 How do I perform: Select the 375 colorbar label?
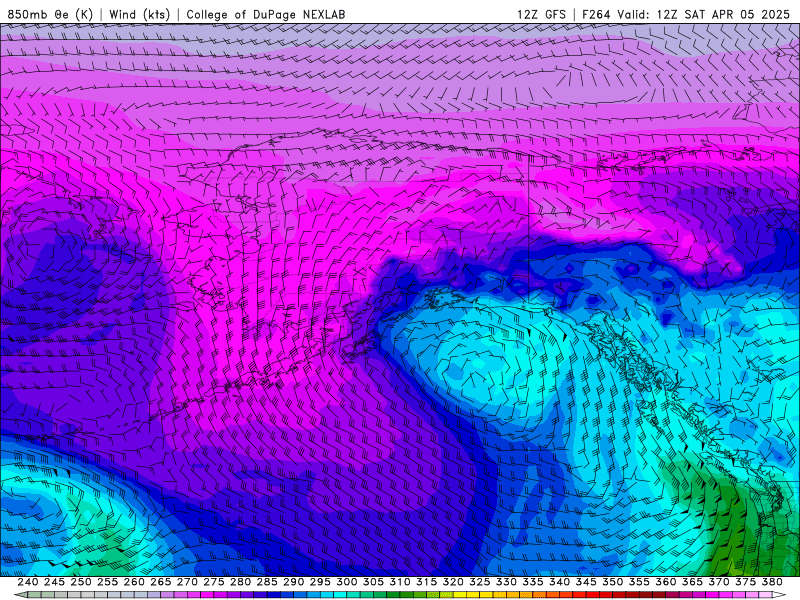click(x=745, y=582)
